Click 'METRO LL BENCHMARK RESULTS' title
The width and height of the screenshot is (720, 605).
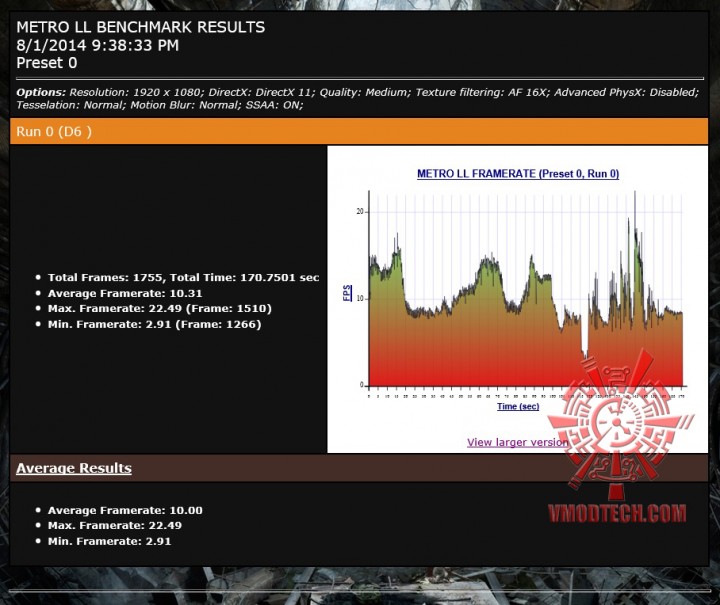point(141,27)
